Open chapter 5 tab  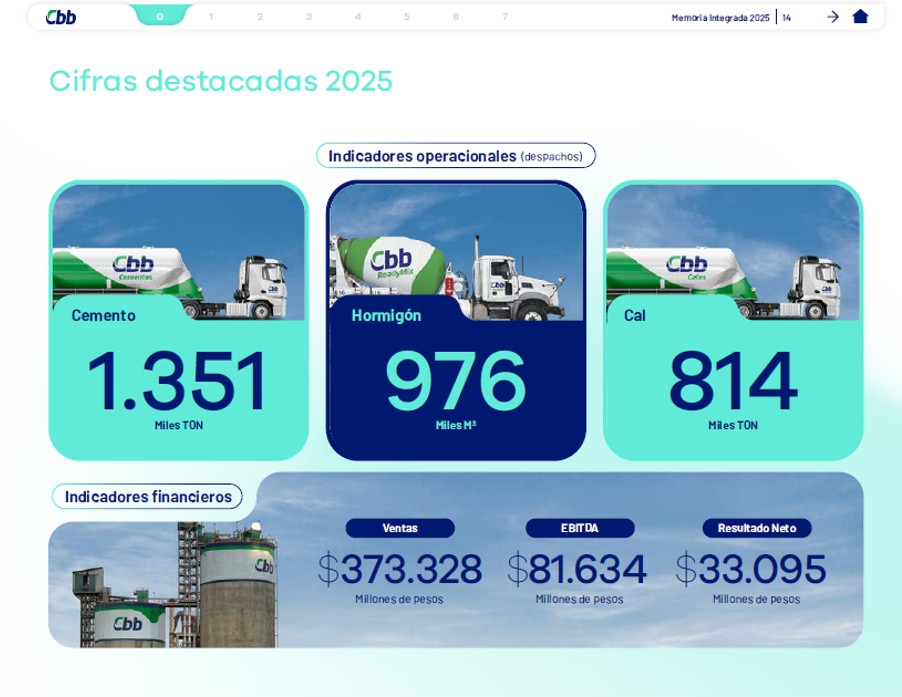point(407,17)
